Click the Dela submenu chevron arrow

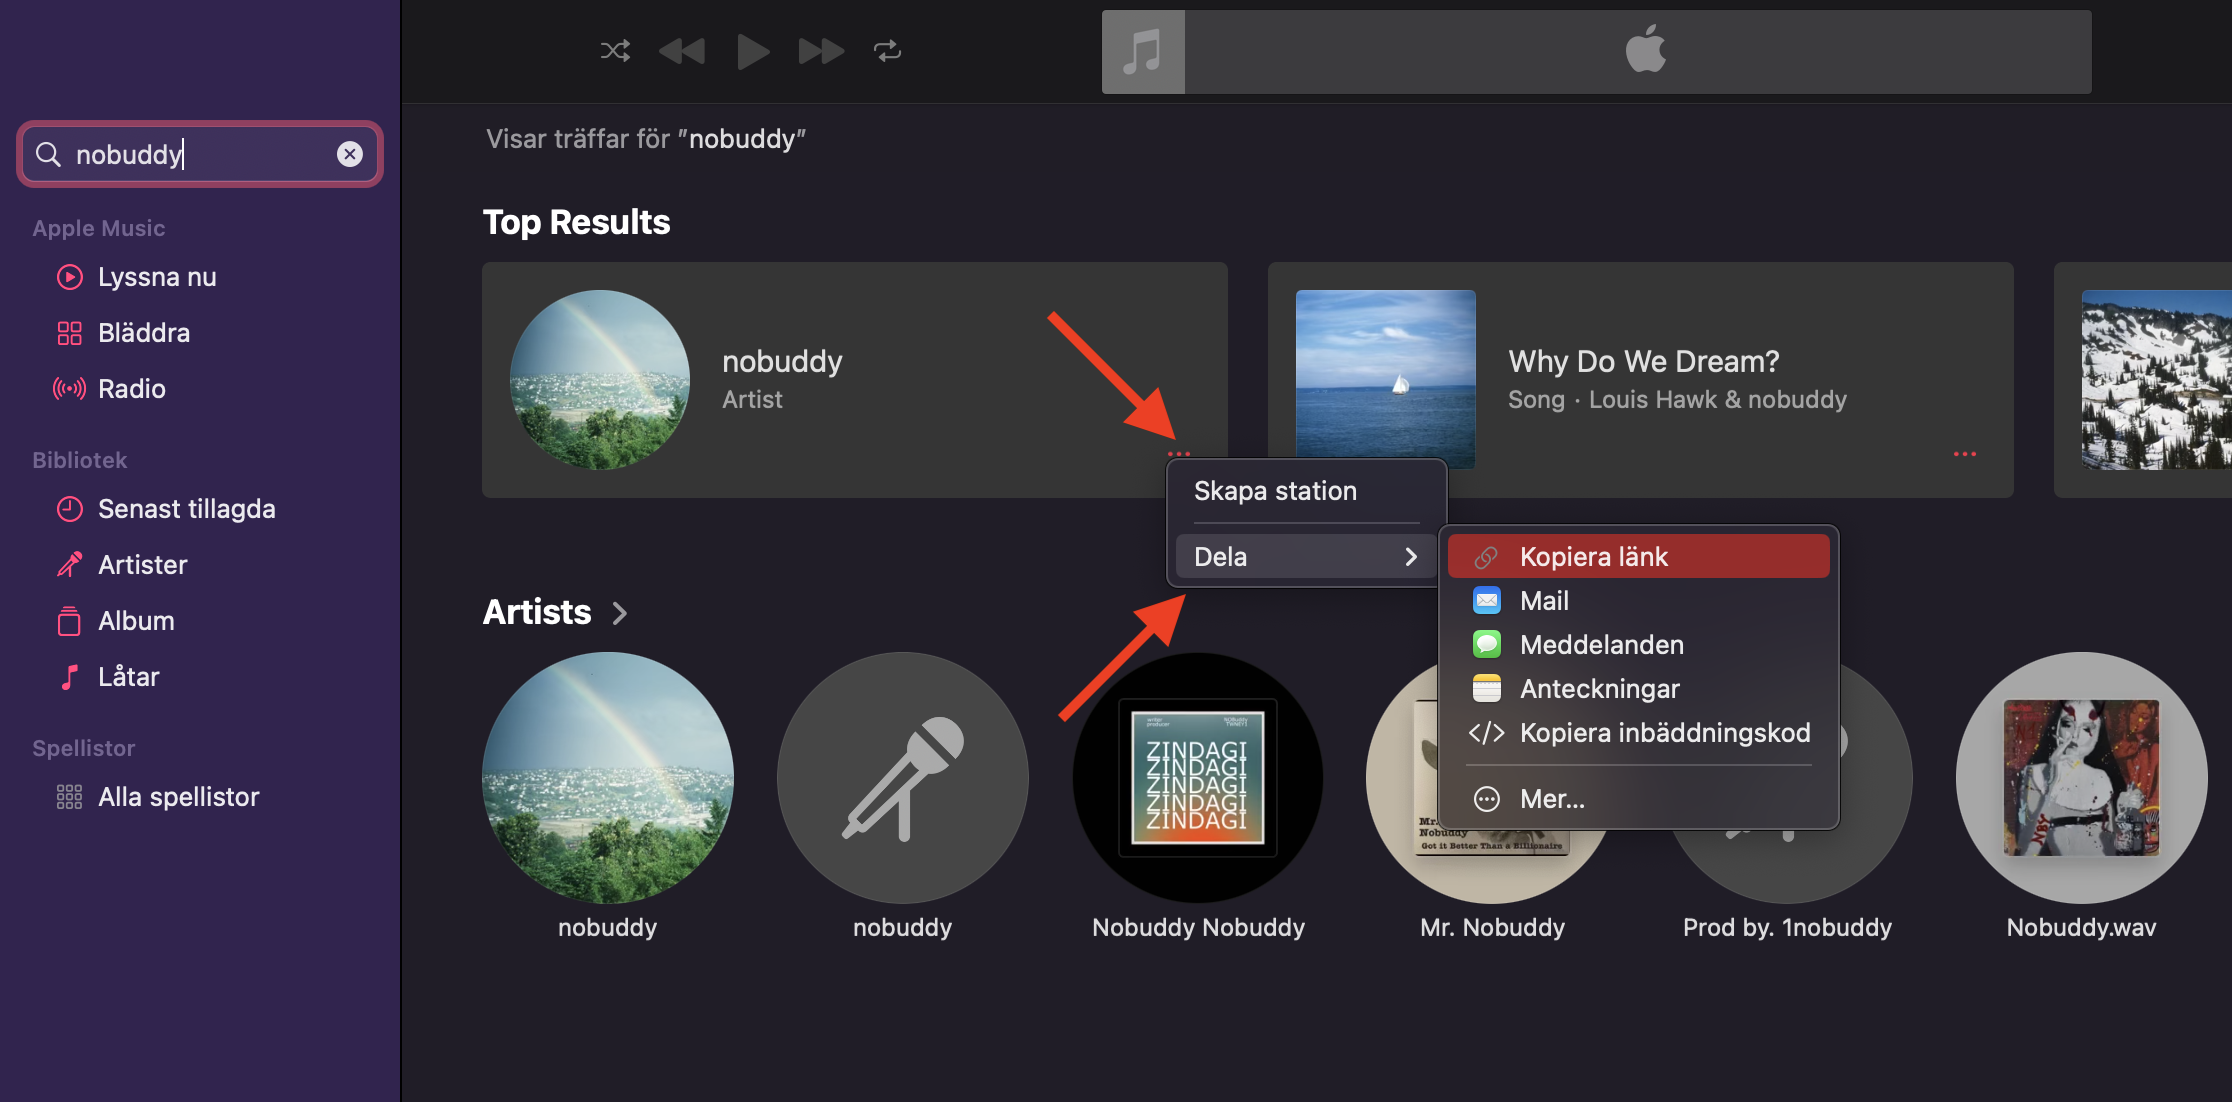[1411, 557]
